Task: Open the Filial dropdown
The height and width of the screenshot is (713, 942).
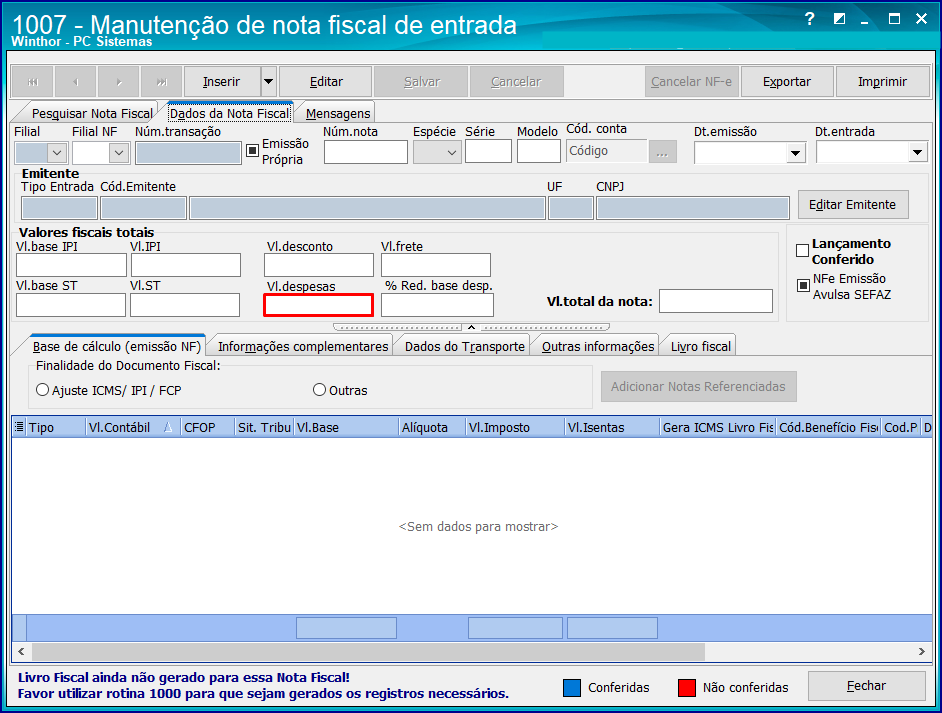Action: (x=57, y=153)
